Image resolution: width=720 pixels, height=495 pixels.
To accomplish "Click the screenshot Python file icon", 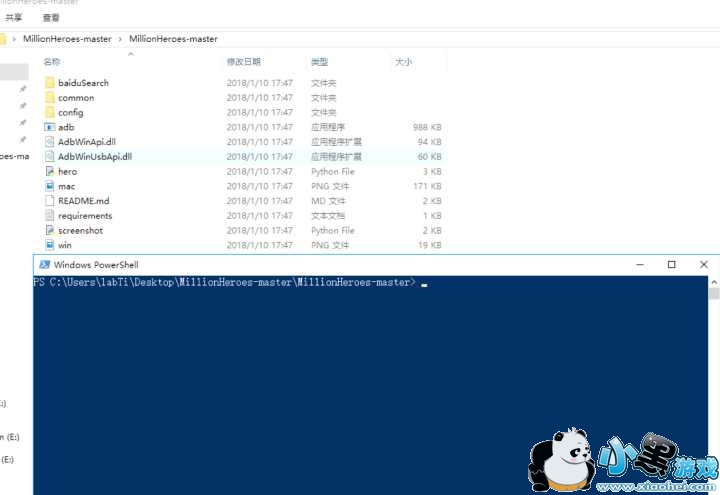I will click(x=50, y=230).
